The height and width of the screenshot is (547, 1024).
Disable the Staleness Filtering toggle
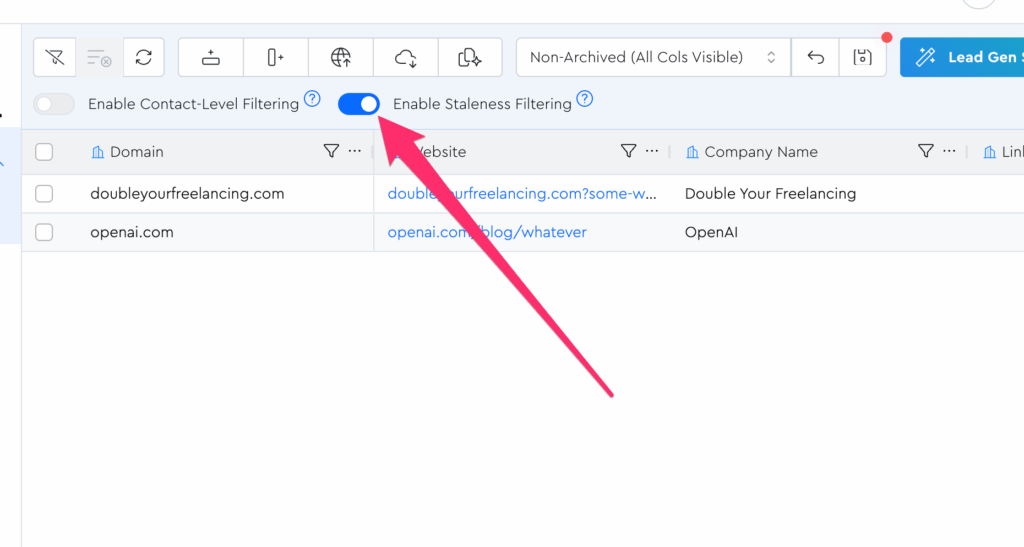(x=359, y=104)
